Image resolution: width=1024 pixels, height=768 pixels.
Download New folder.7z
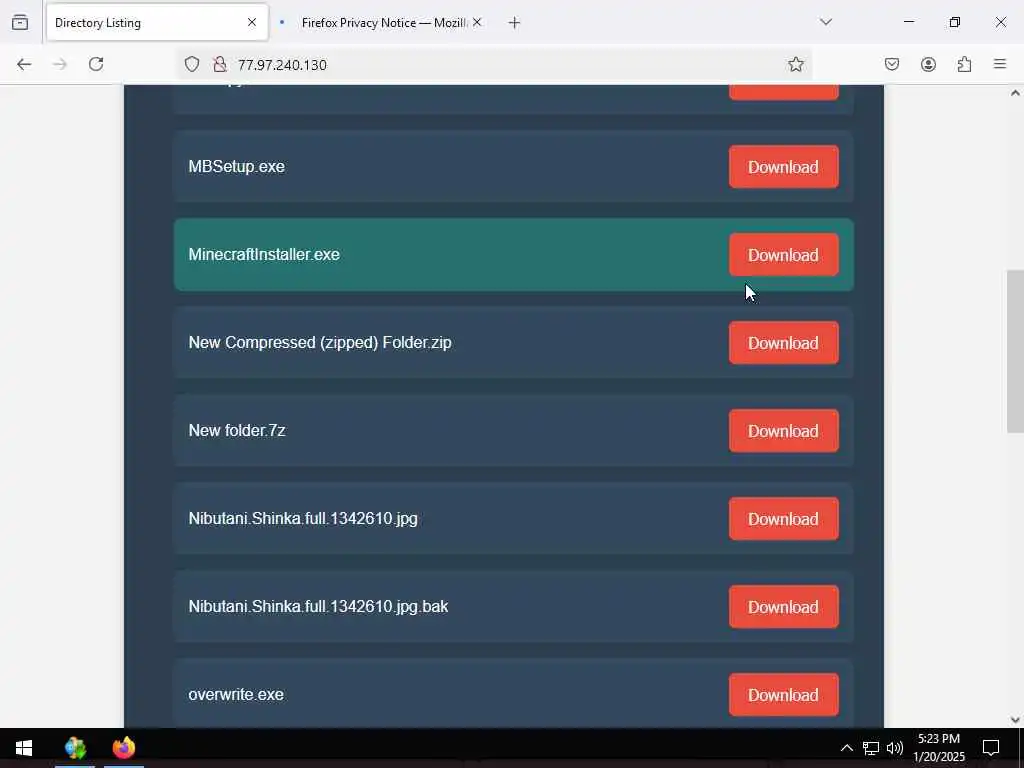point(784,431)
